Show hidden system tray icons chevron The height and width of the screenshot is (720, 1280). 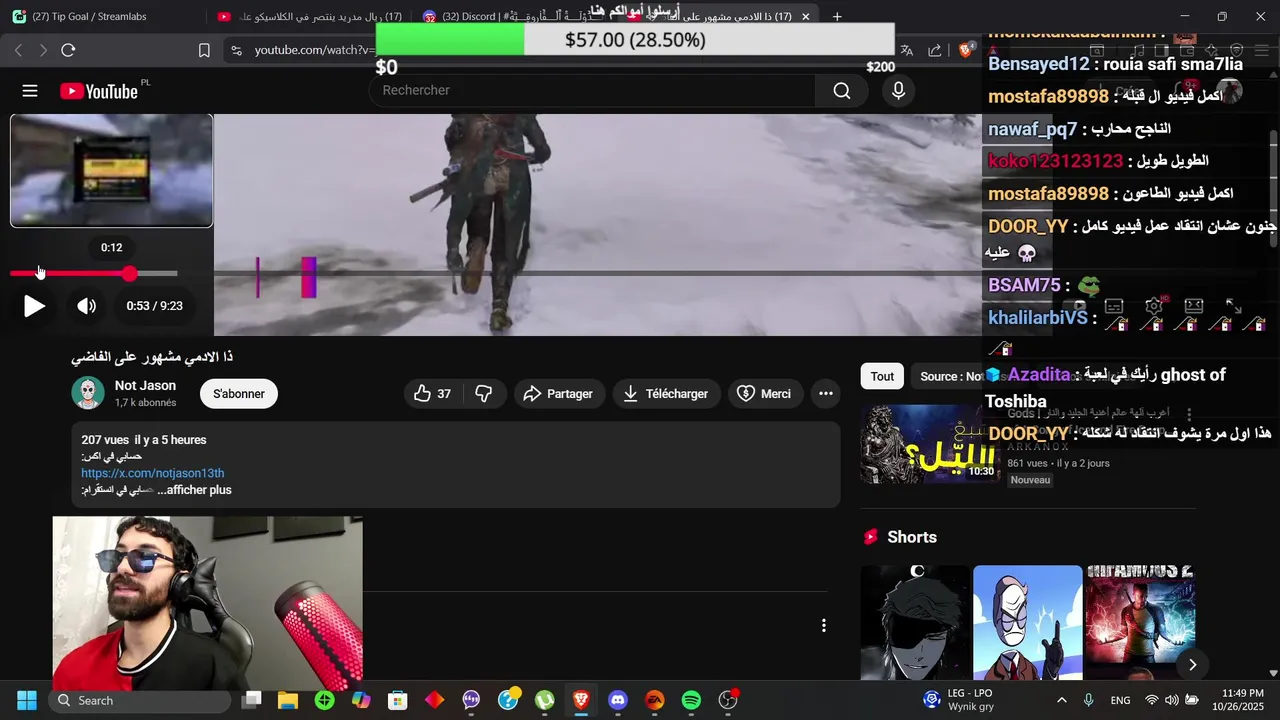(x=1061, y=700)
